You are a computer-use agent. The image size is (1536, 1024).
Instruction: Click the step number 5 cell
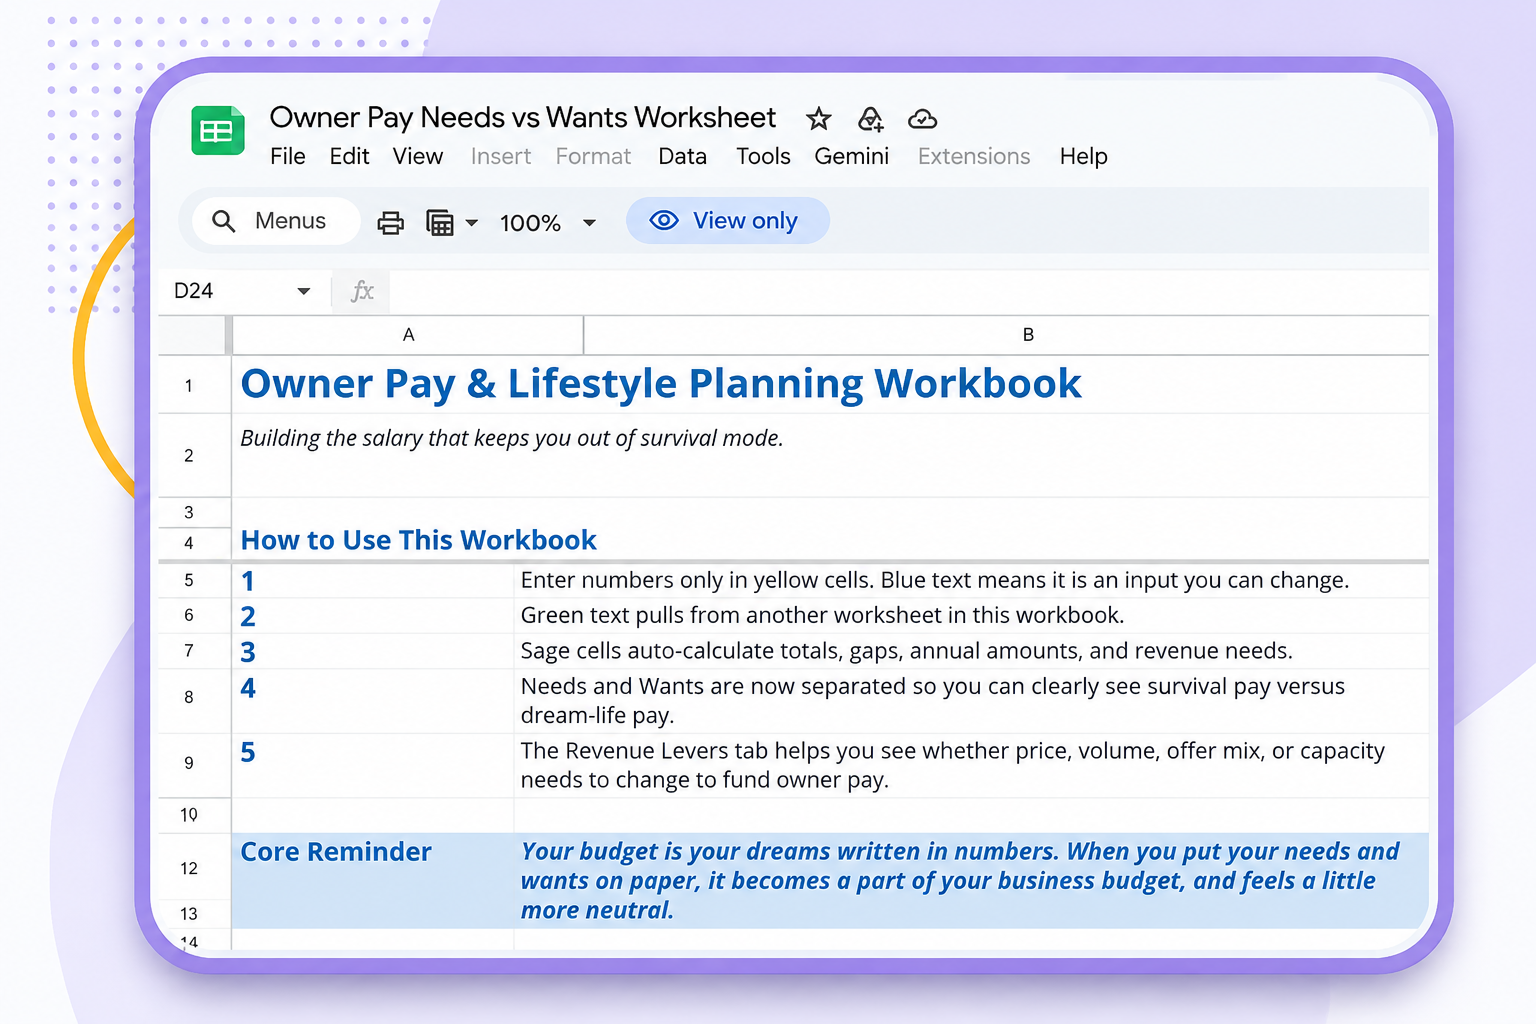coord(373,766)
